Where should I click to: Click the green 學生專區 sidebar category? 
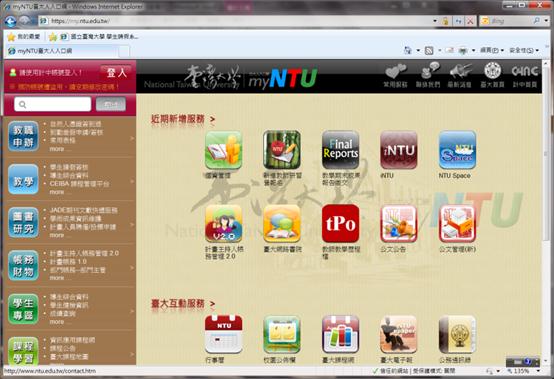pos(23,309)
